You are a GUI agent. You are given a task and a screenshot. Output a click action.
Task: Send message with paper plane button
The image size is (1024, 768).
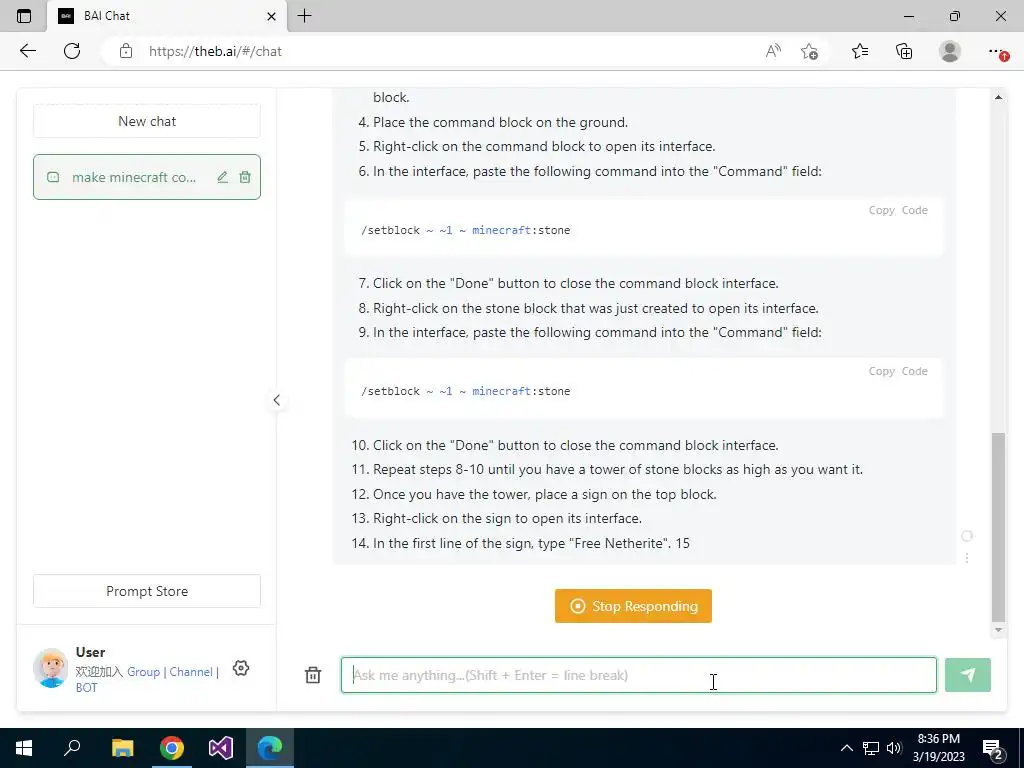pos(968,675)
